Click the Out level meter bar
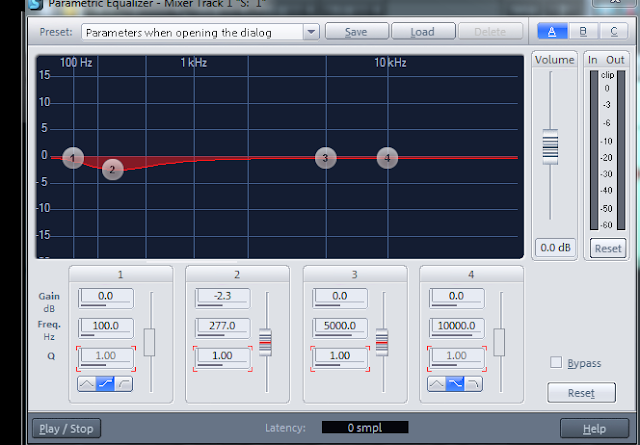640x445 pixels. click(621, 150)
